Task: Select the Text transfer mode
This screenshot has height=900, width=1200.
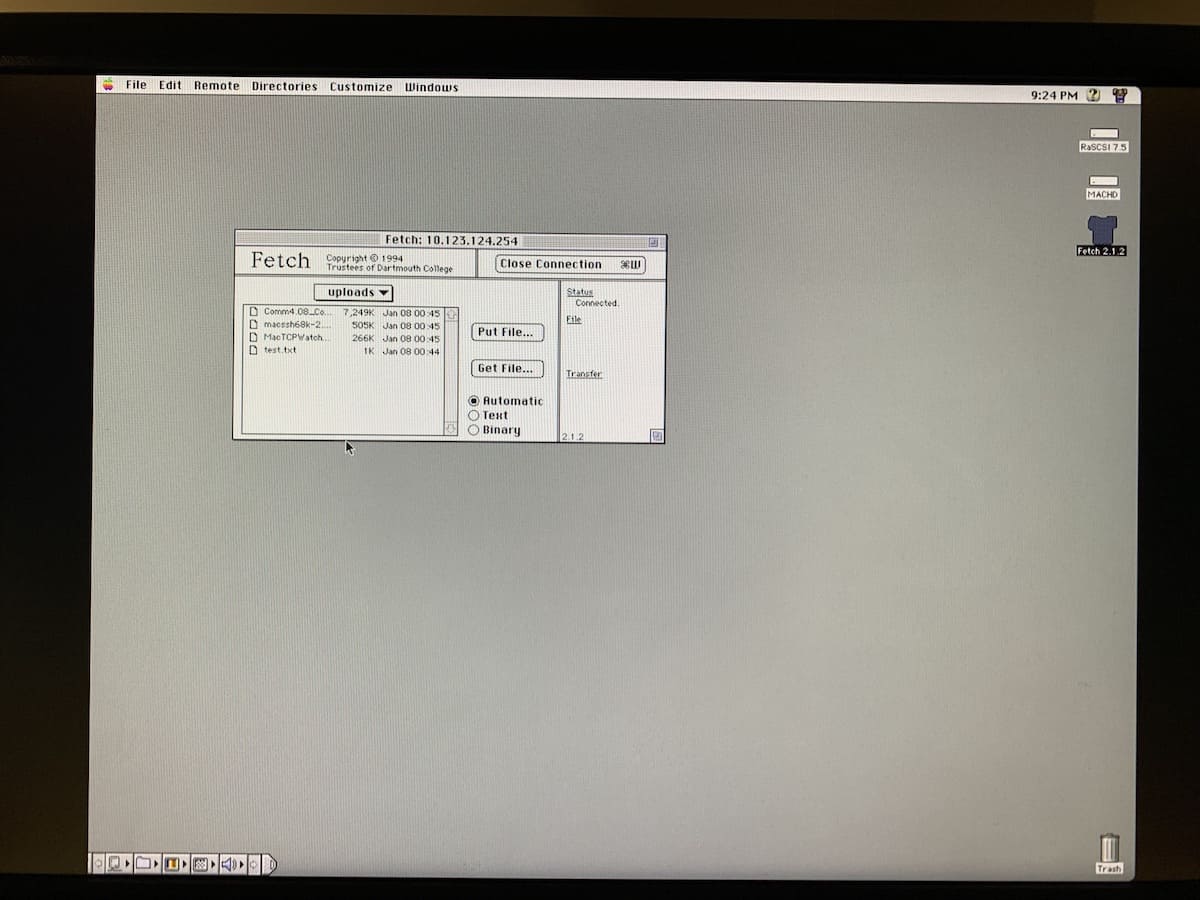Action: [x=488, y=415]
